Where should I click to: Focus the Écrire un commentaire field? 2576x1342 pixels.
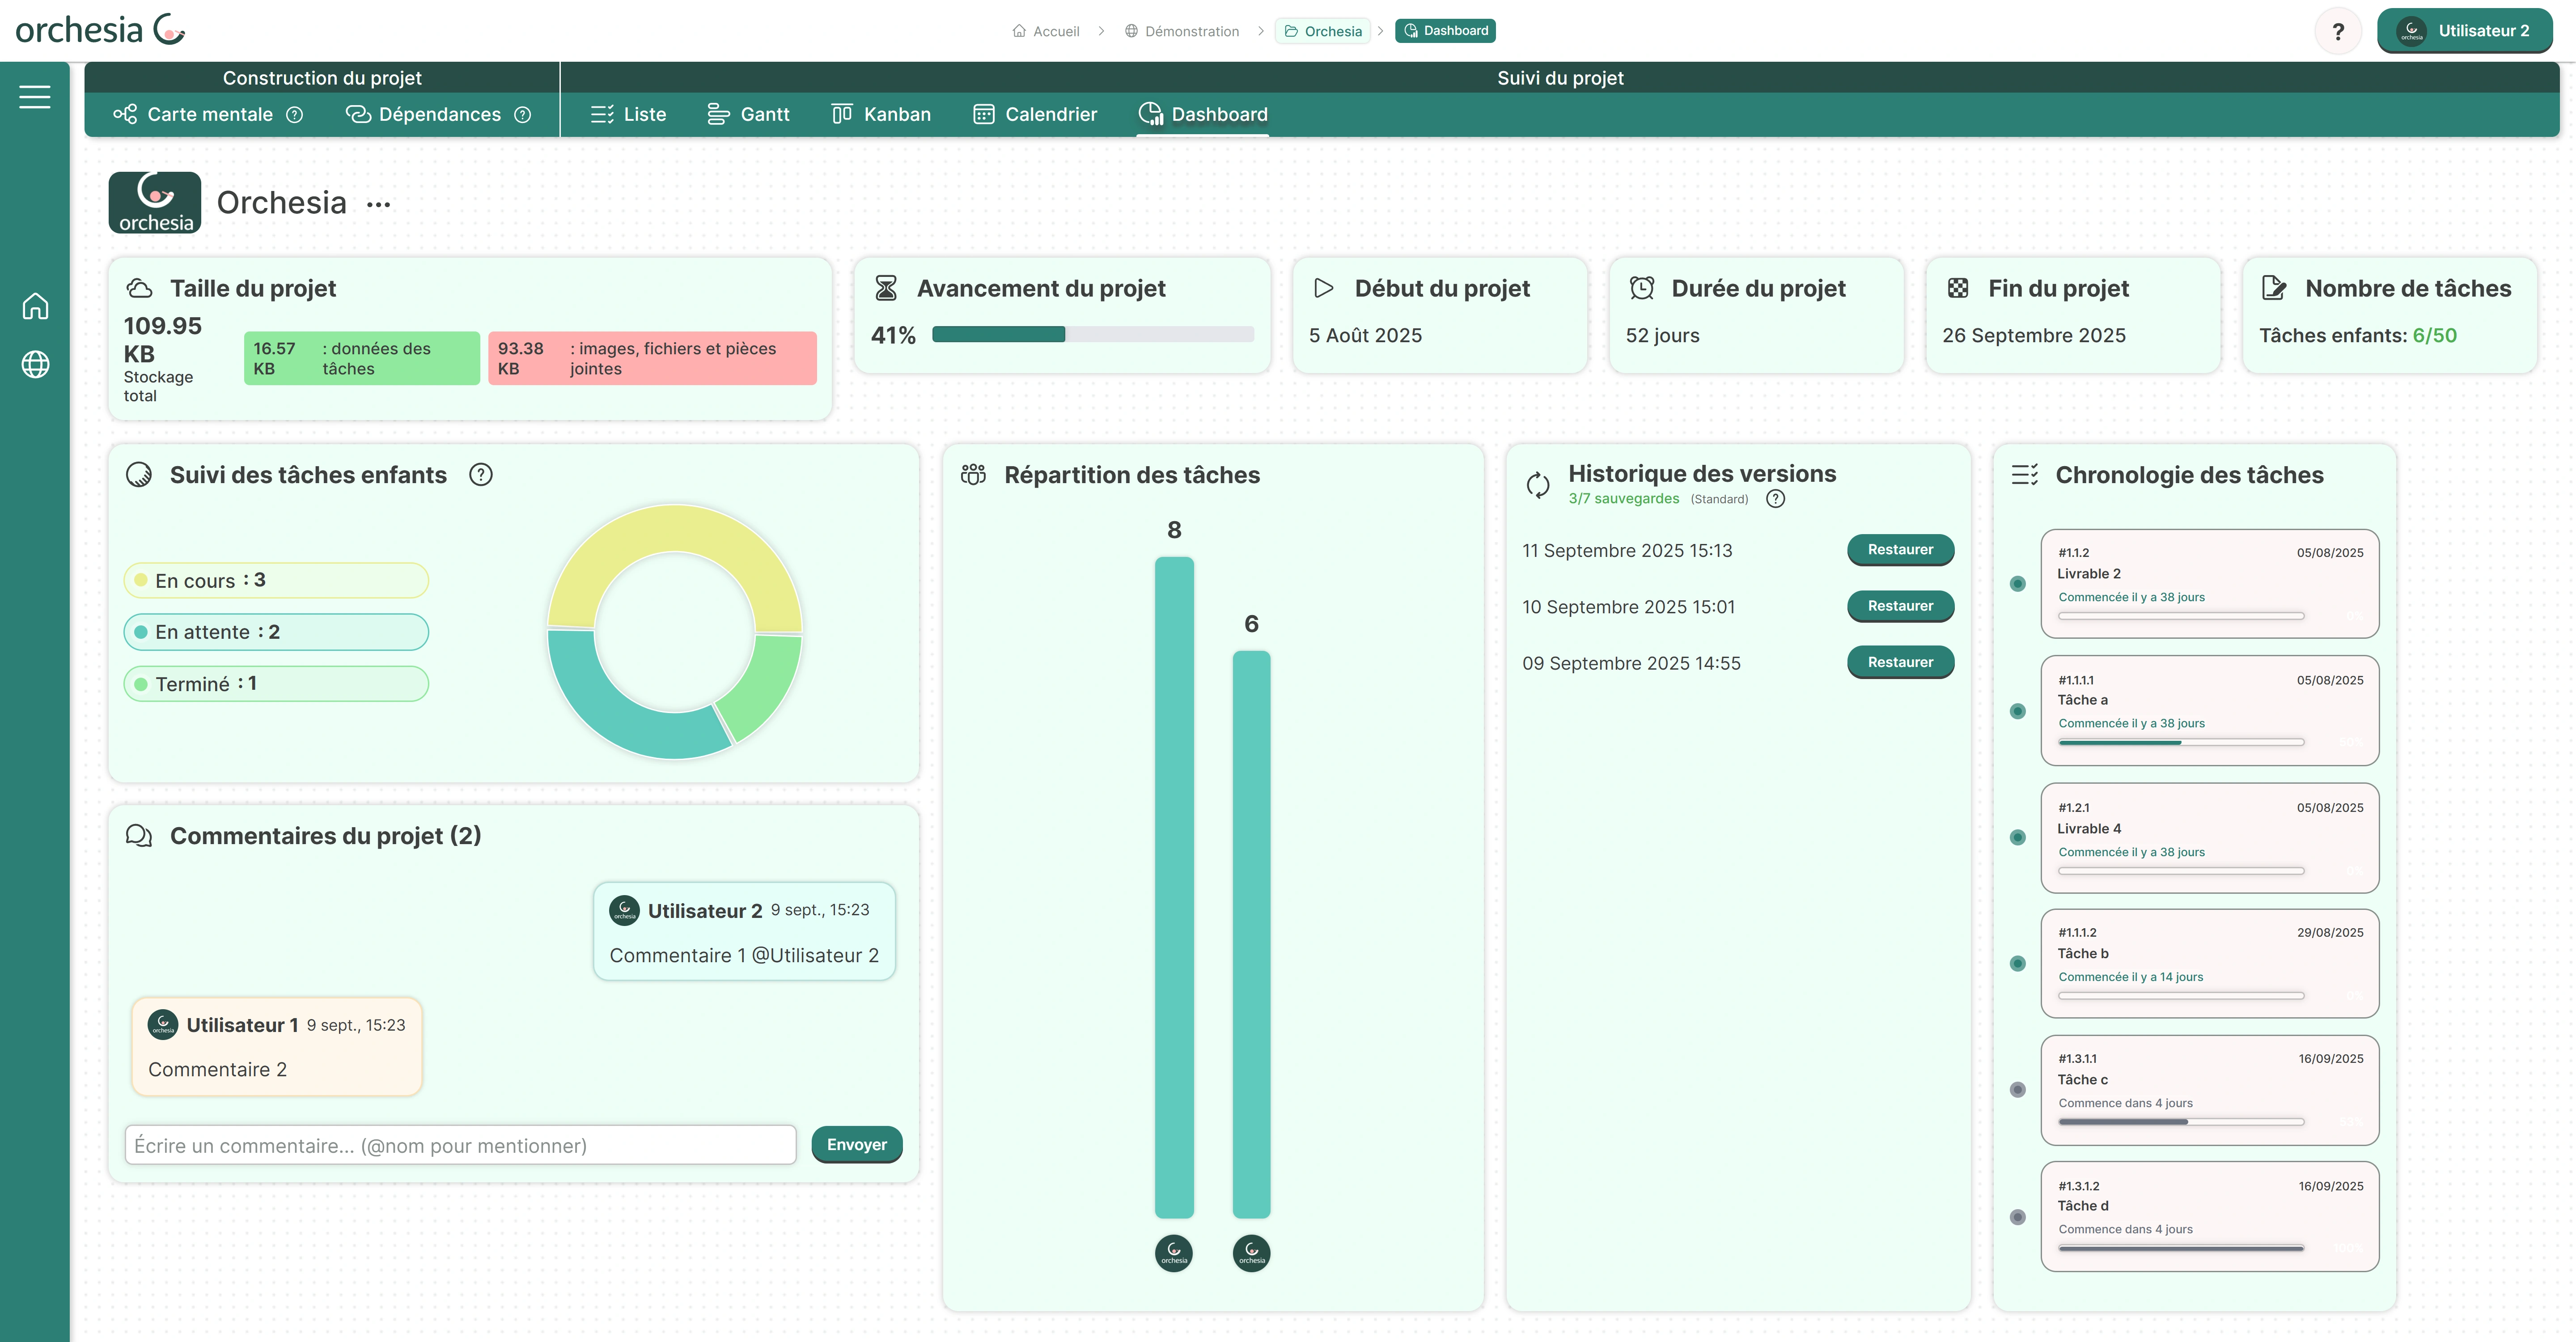pos(461,1145)
